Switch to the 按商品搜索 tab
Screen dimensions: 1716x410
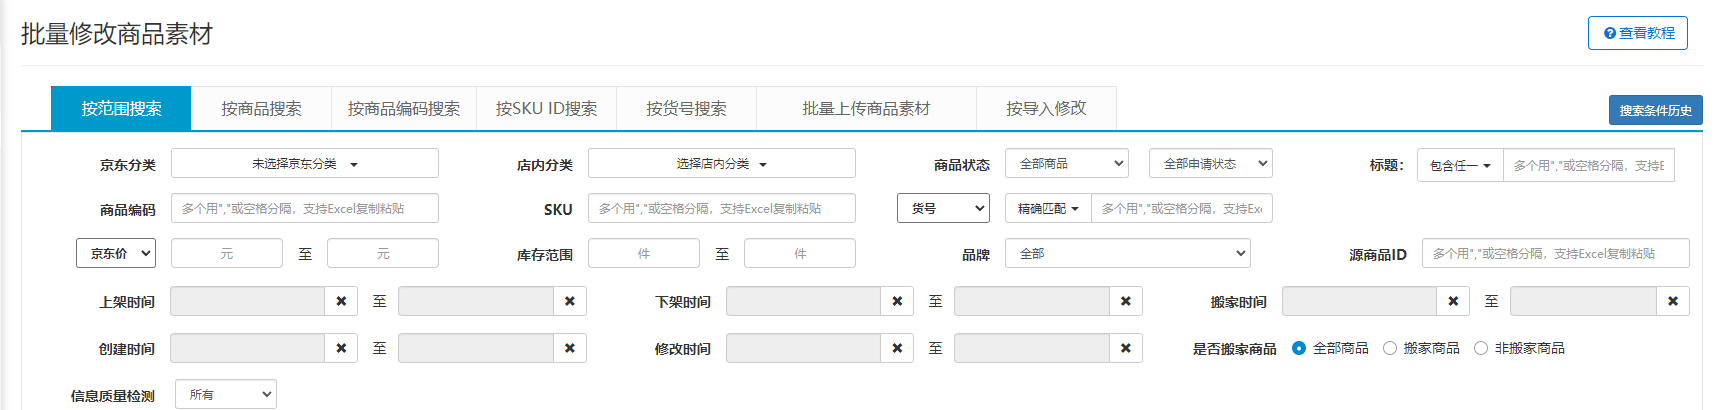261,109
